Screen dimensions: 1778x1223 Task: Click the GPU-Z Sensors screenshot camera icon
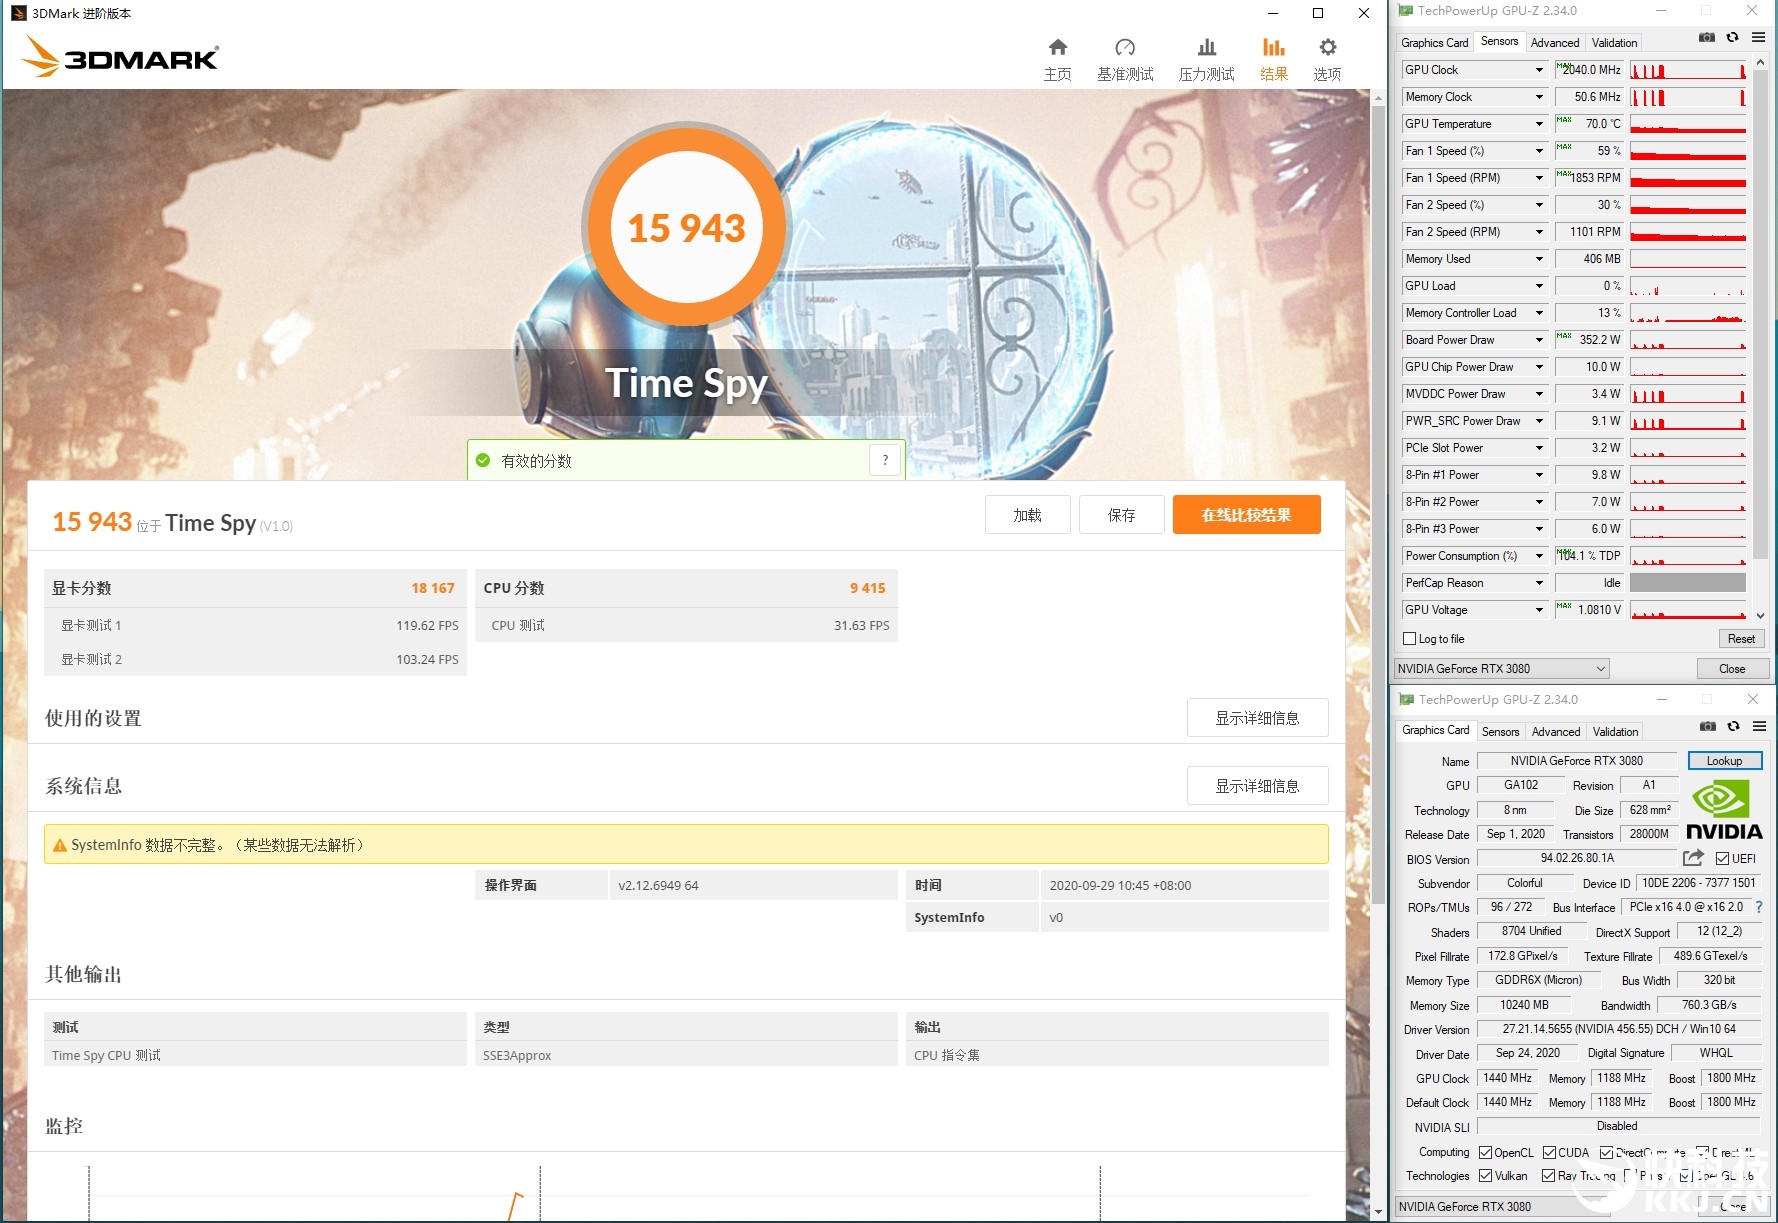pyautogui.click(x=1706, y=38)
